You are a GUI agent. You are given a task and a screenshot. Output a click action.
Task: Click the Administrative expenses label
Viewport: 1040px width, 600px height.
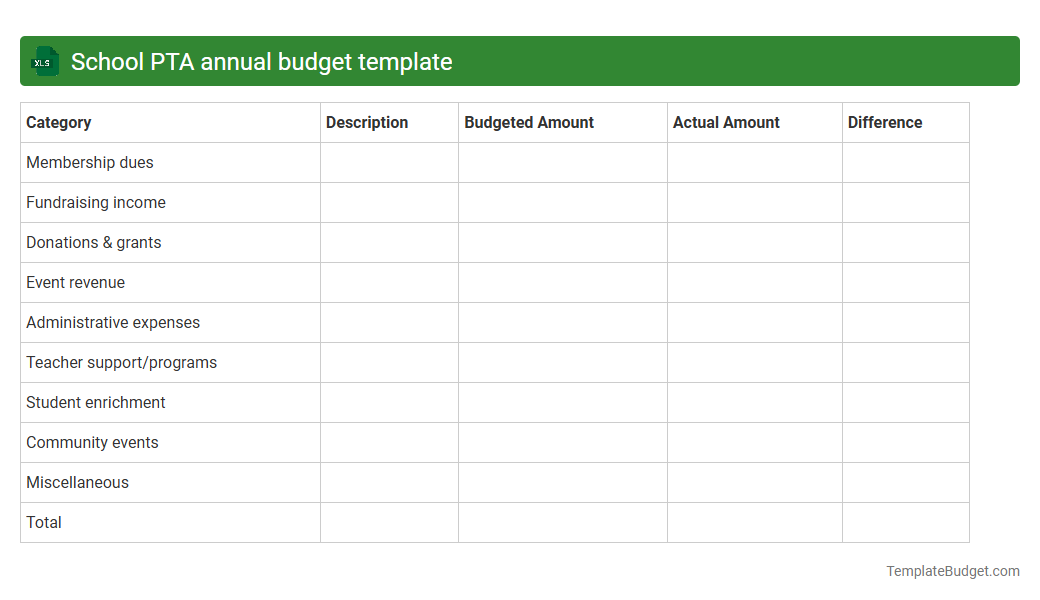pyautogui.click(x=113, y=322)
